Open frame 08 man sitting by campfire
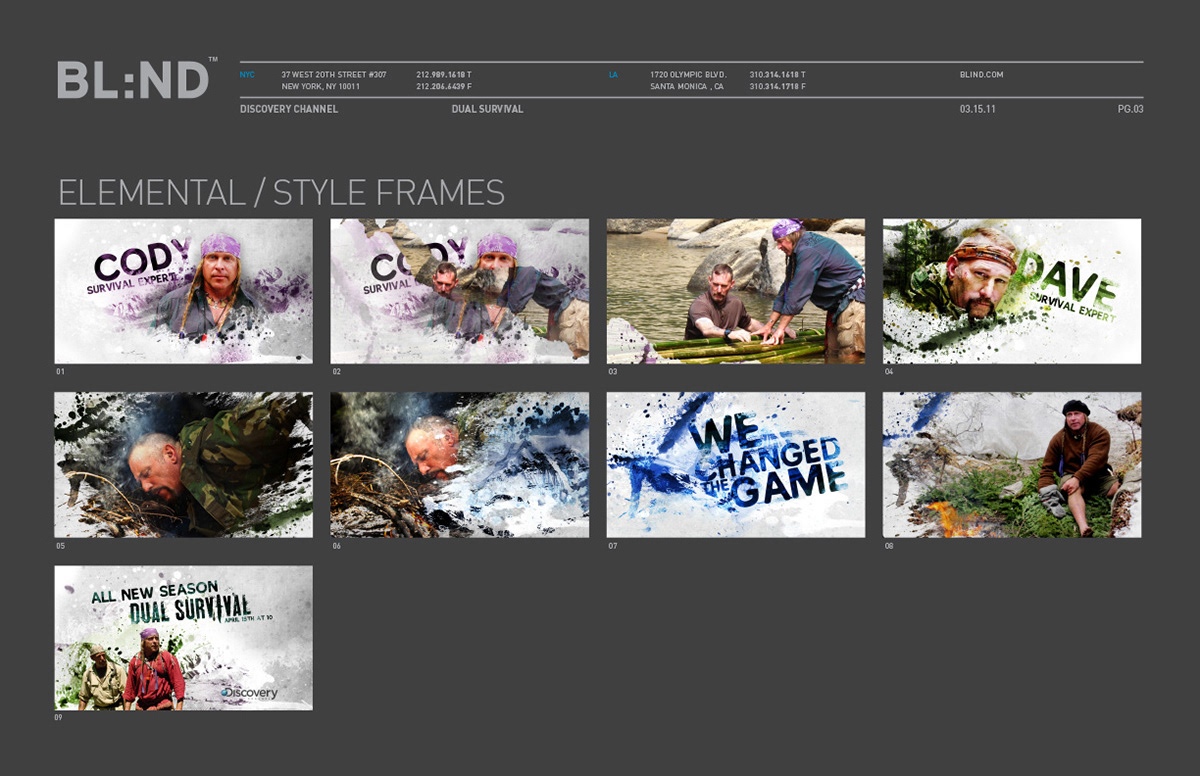This screenshot has width=1200, height=776. pos(1012,465)
